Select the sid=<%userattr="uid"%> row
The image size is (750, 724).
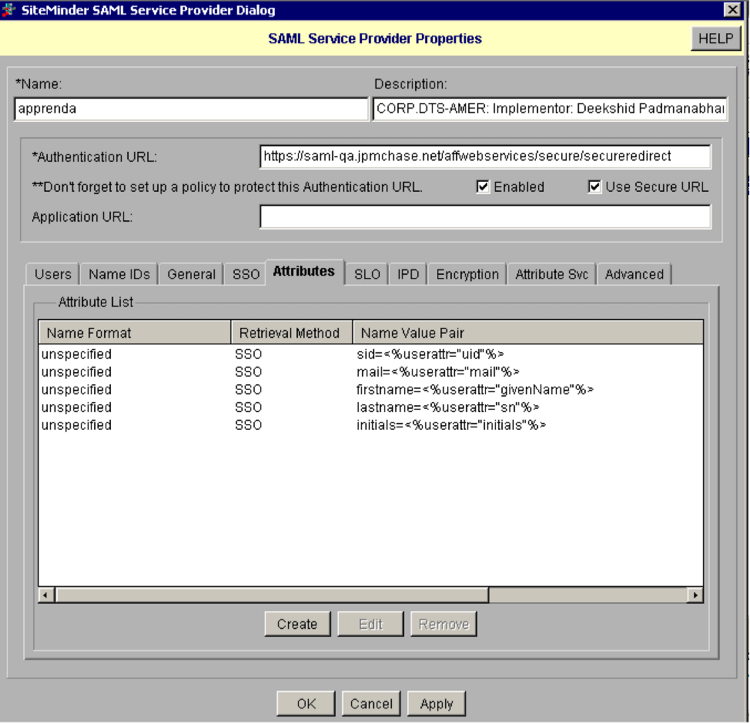click(371, 354)
